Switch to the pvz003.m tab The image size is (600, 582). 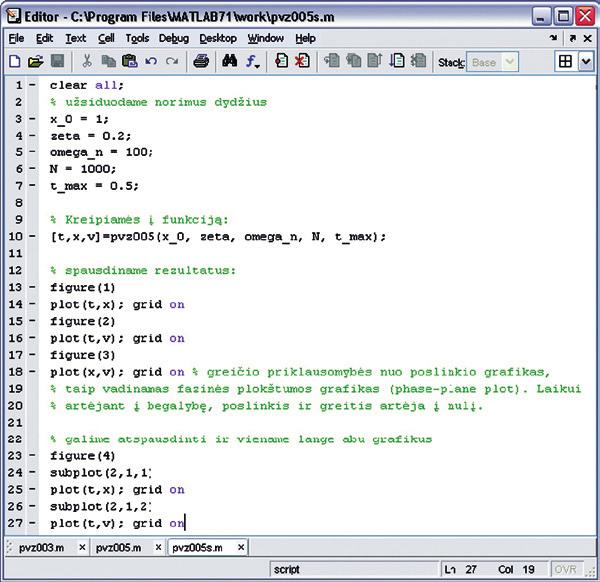click(41, 548)
